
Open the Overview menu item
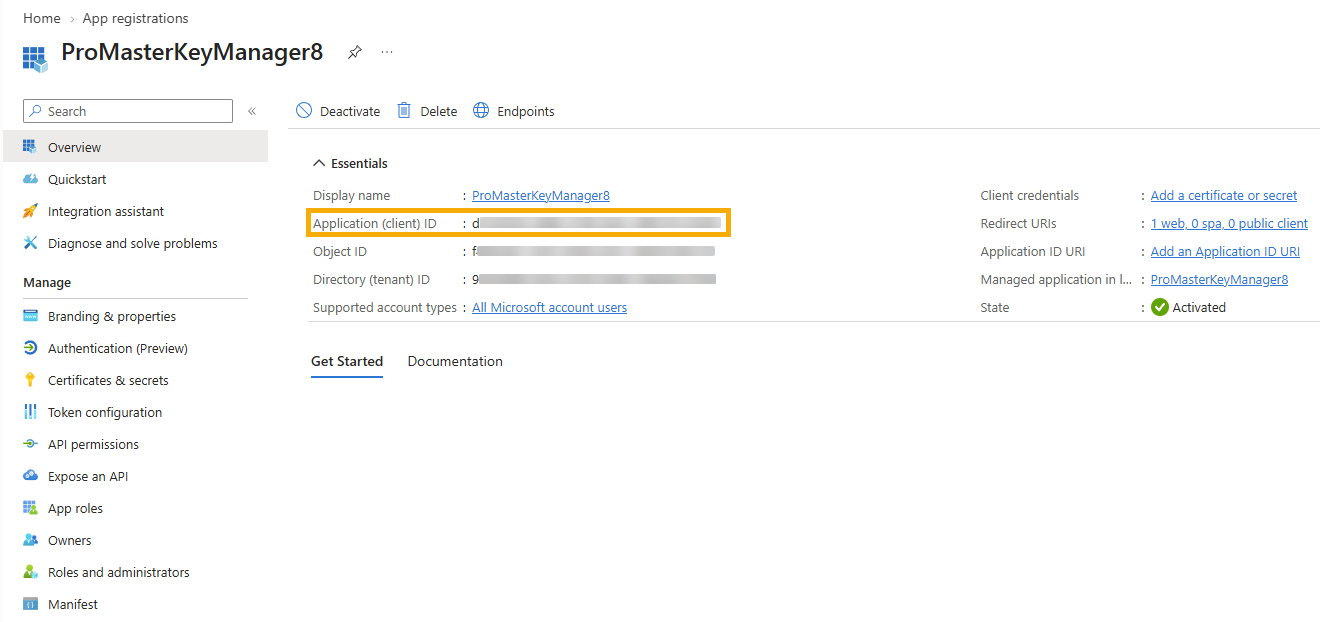pyautogui.click(x=134, y=147)
